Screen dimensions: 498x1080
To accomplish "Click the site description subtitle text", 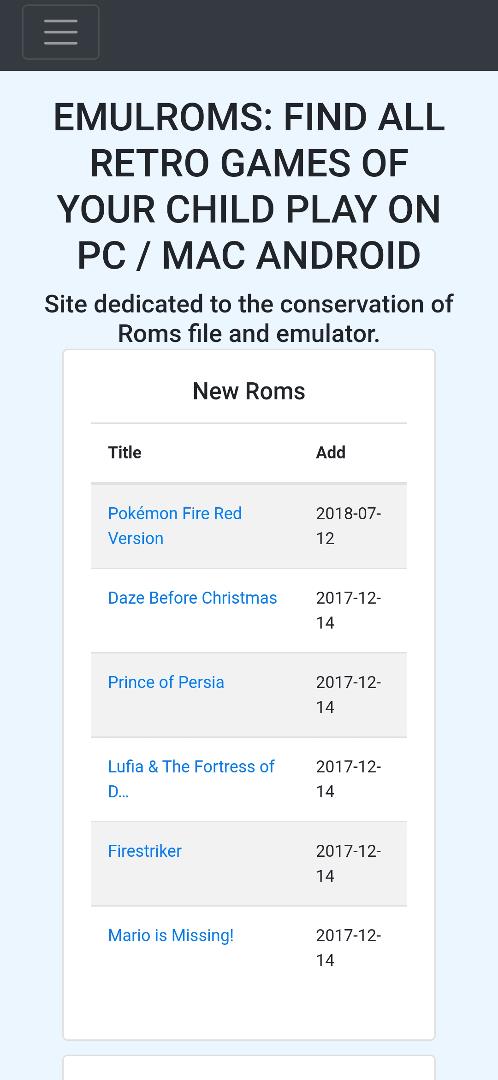I will (x=249, y=319).
